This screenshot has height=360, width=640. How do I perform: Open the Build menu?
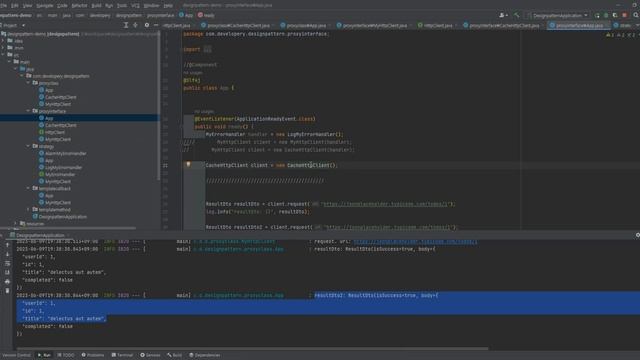coord(96,6)
